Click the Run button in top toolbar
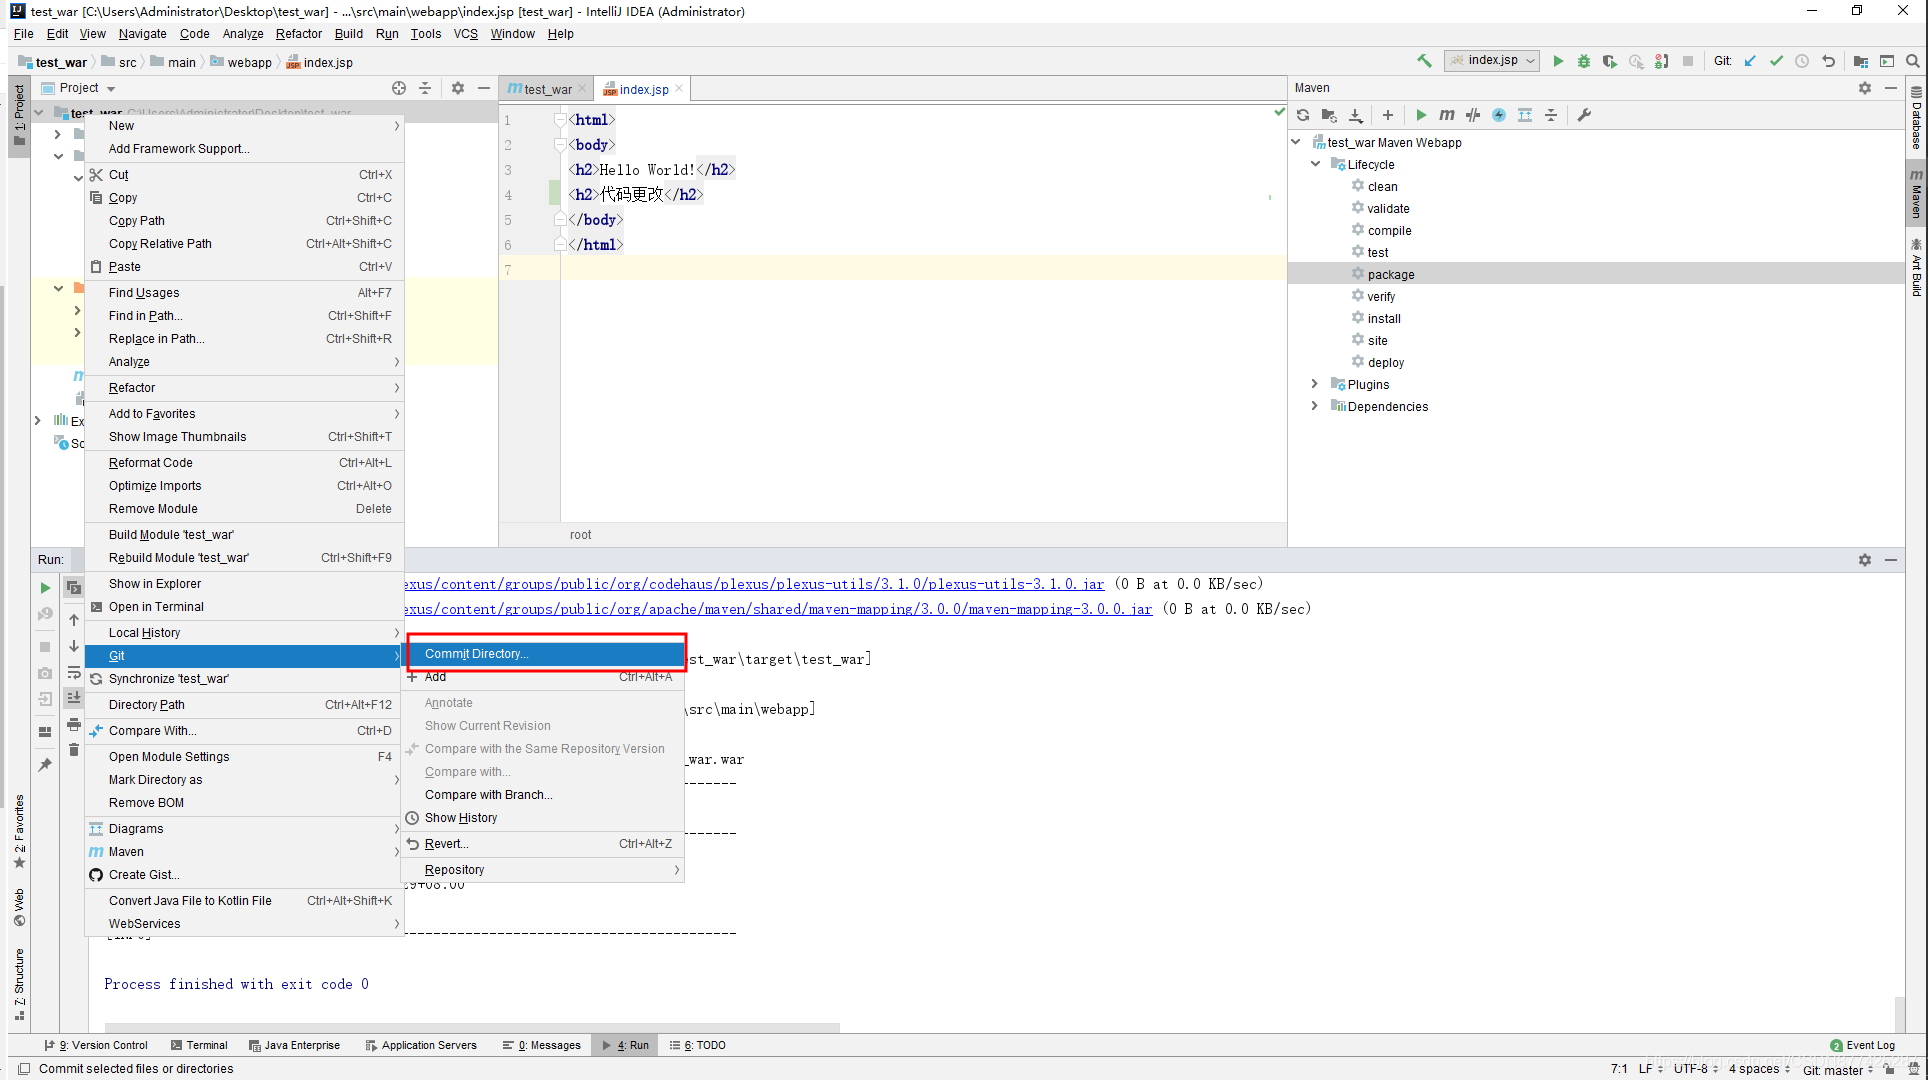Image resolution: width=1928 pixels, height=1080 pixels. point(1556,62)
